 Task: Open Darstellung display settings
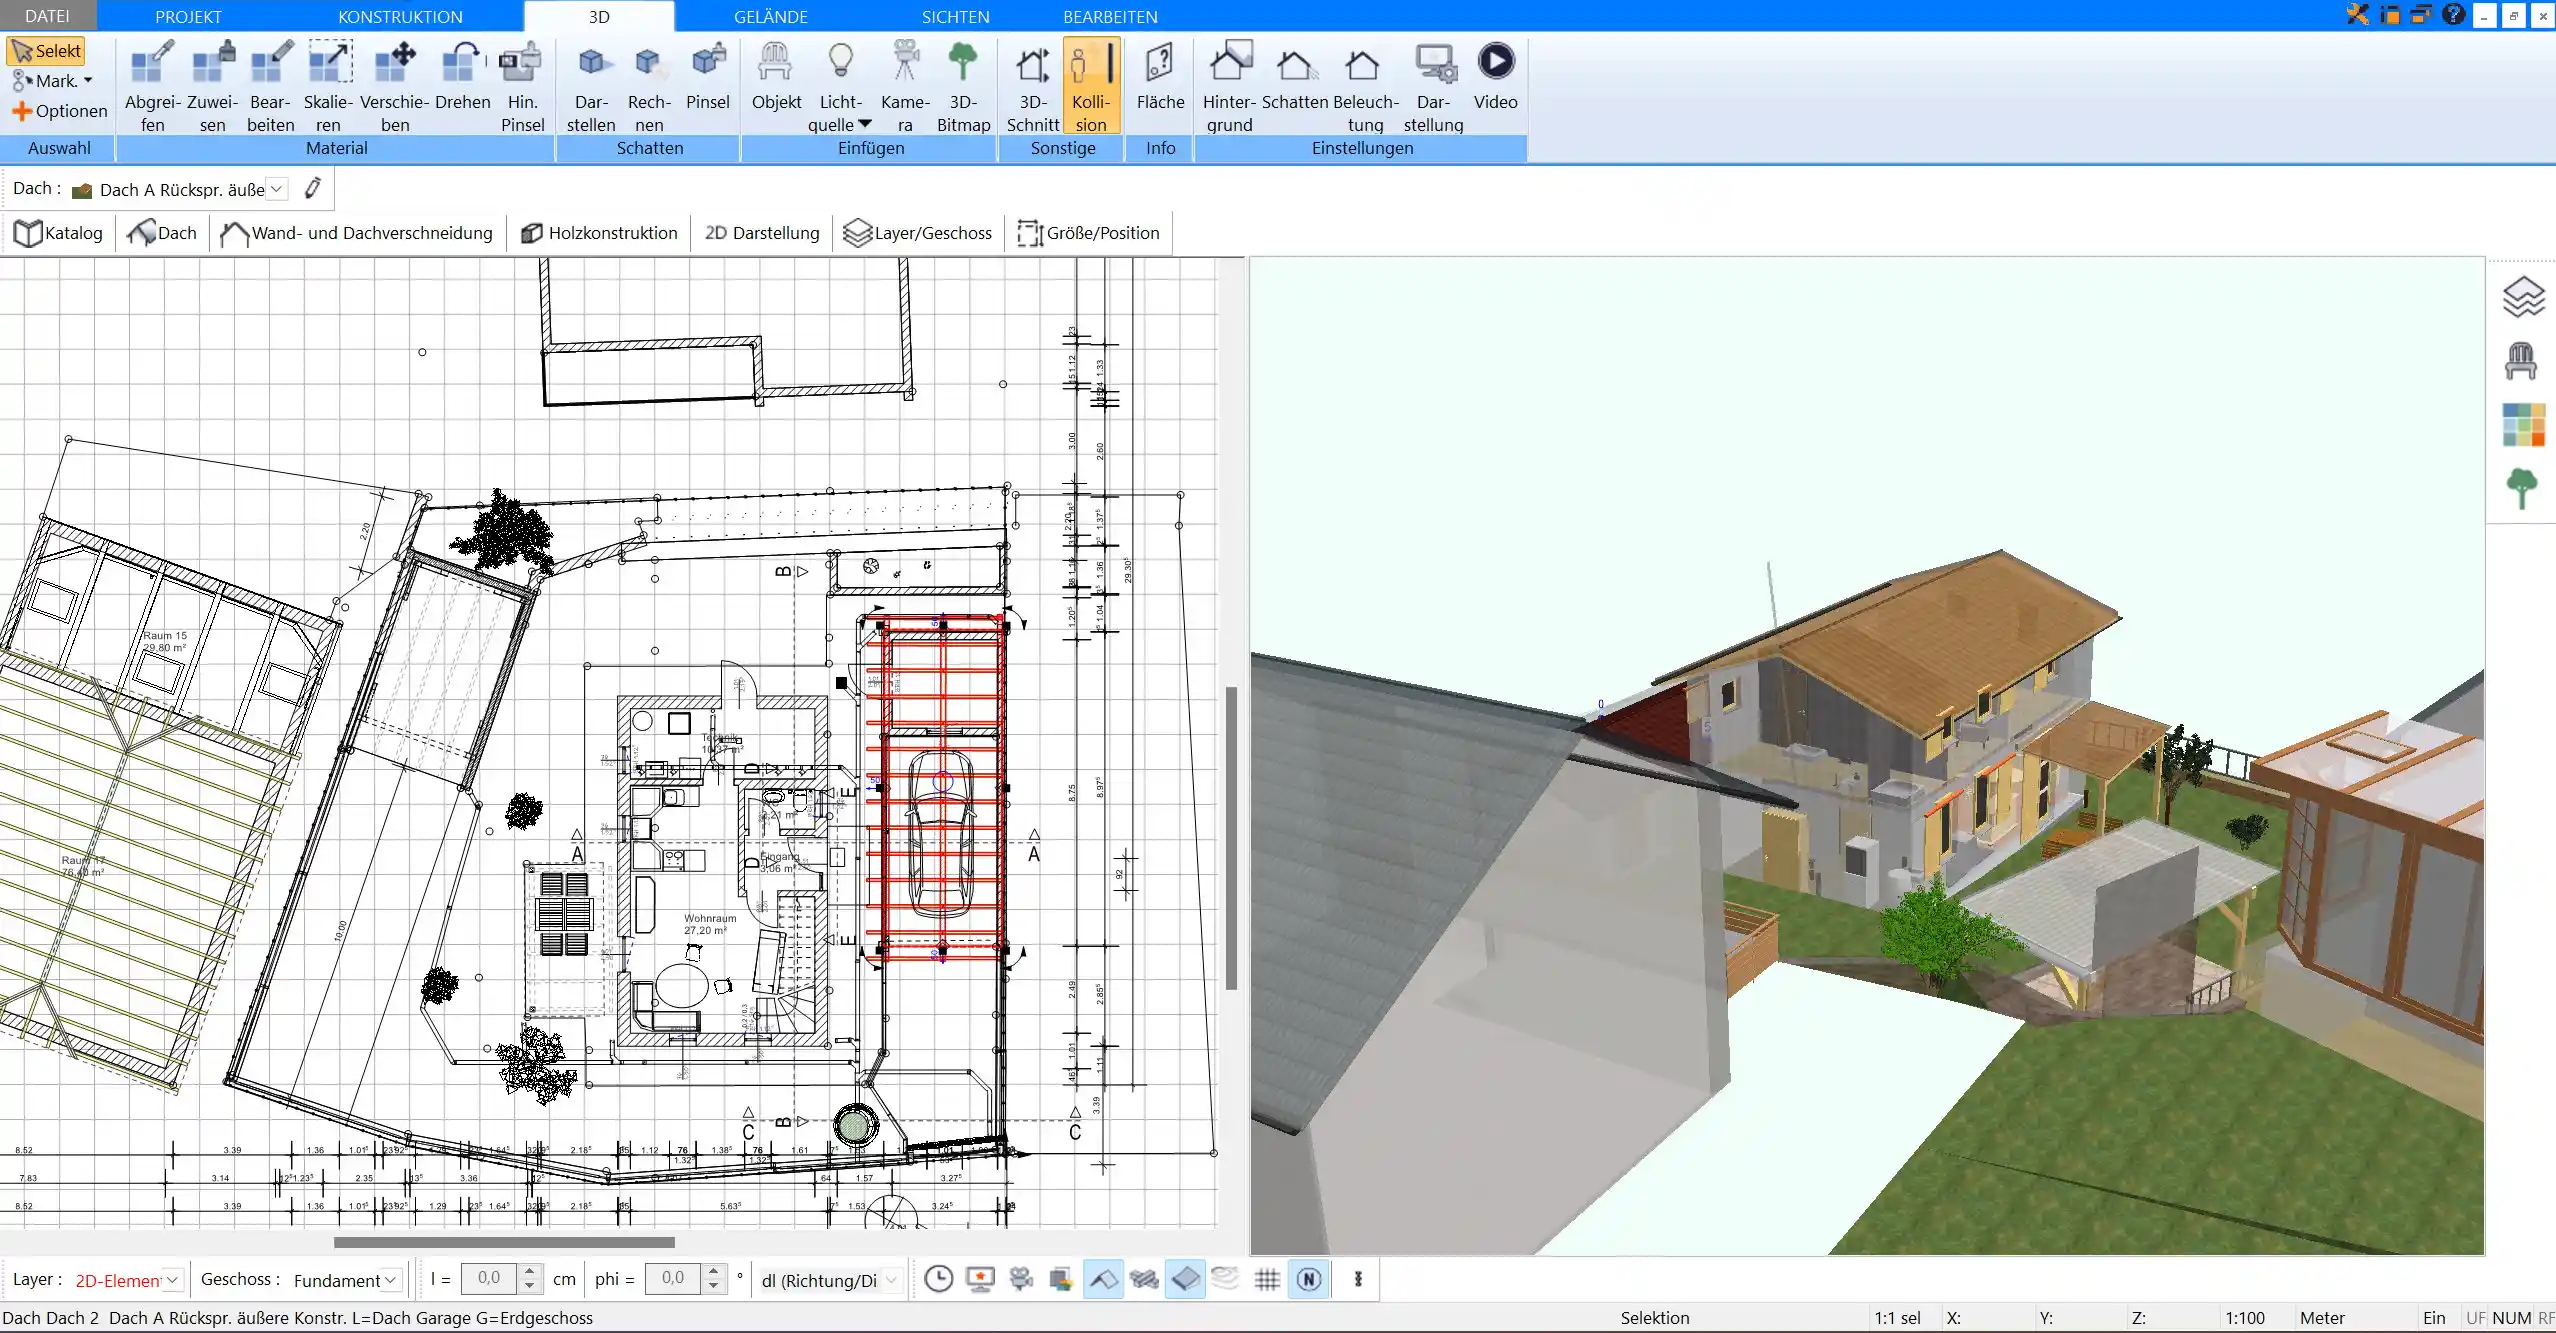click(x=1433, y=86)
